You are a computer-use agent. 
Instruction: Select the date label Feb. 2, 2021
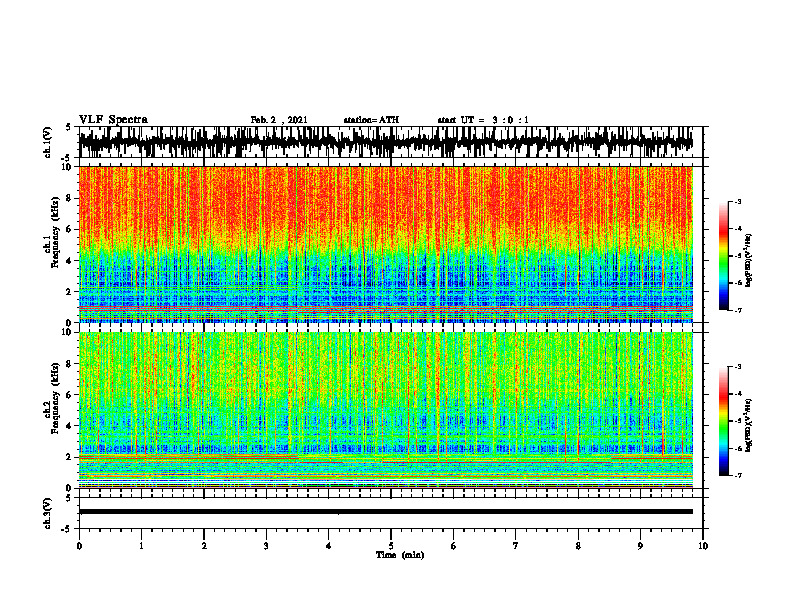[x=279, y=120]
